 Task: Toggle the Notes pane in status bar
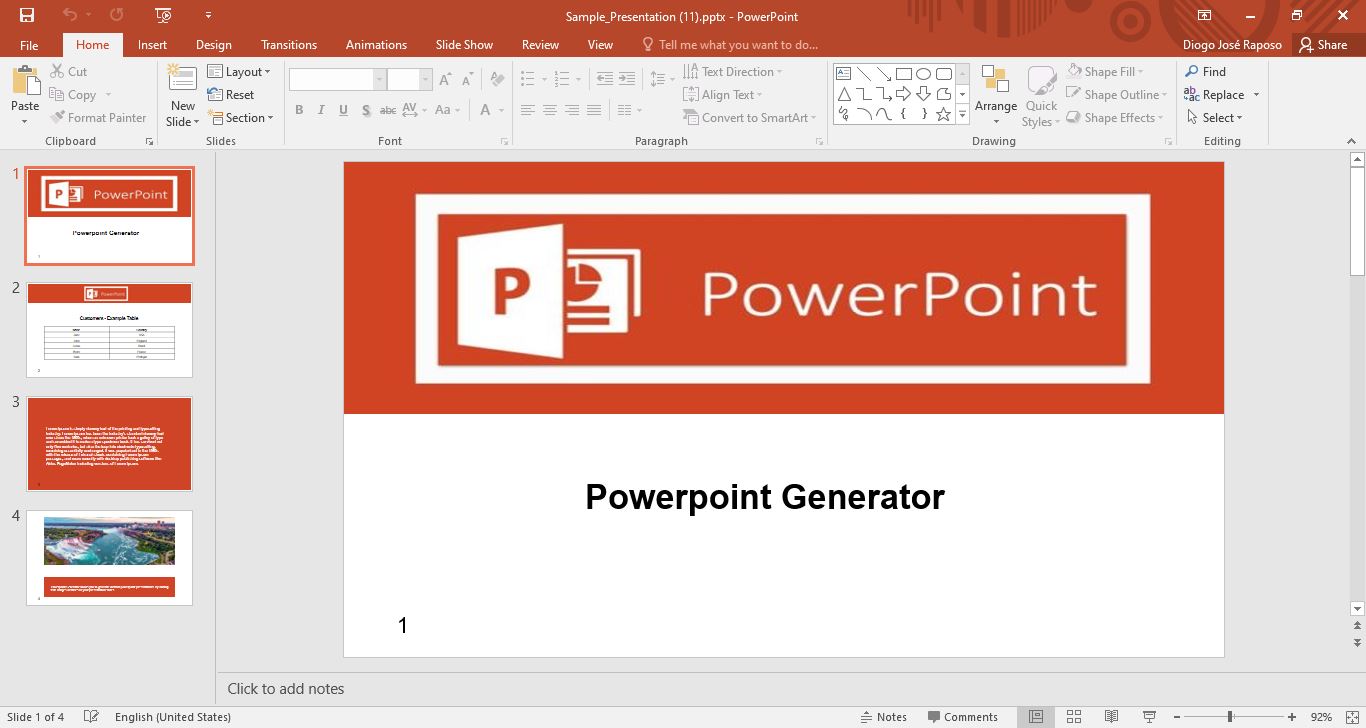(883, 717)
